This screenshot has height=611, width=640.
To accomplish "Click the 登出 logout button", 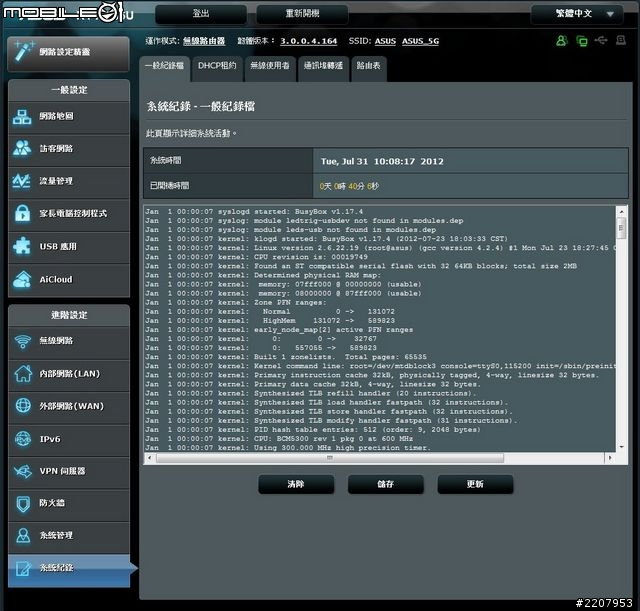I will coord(201,14).
